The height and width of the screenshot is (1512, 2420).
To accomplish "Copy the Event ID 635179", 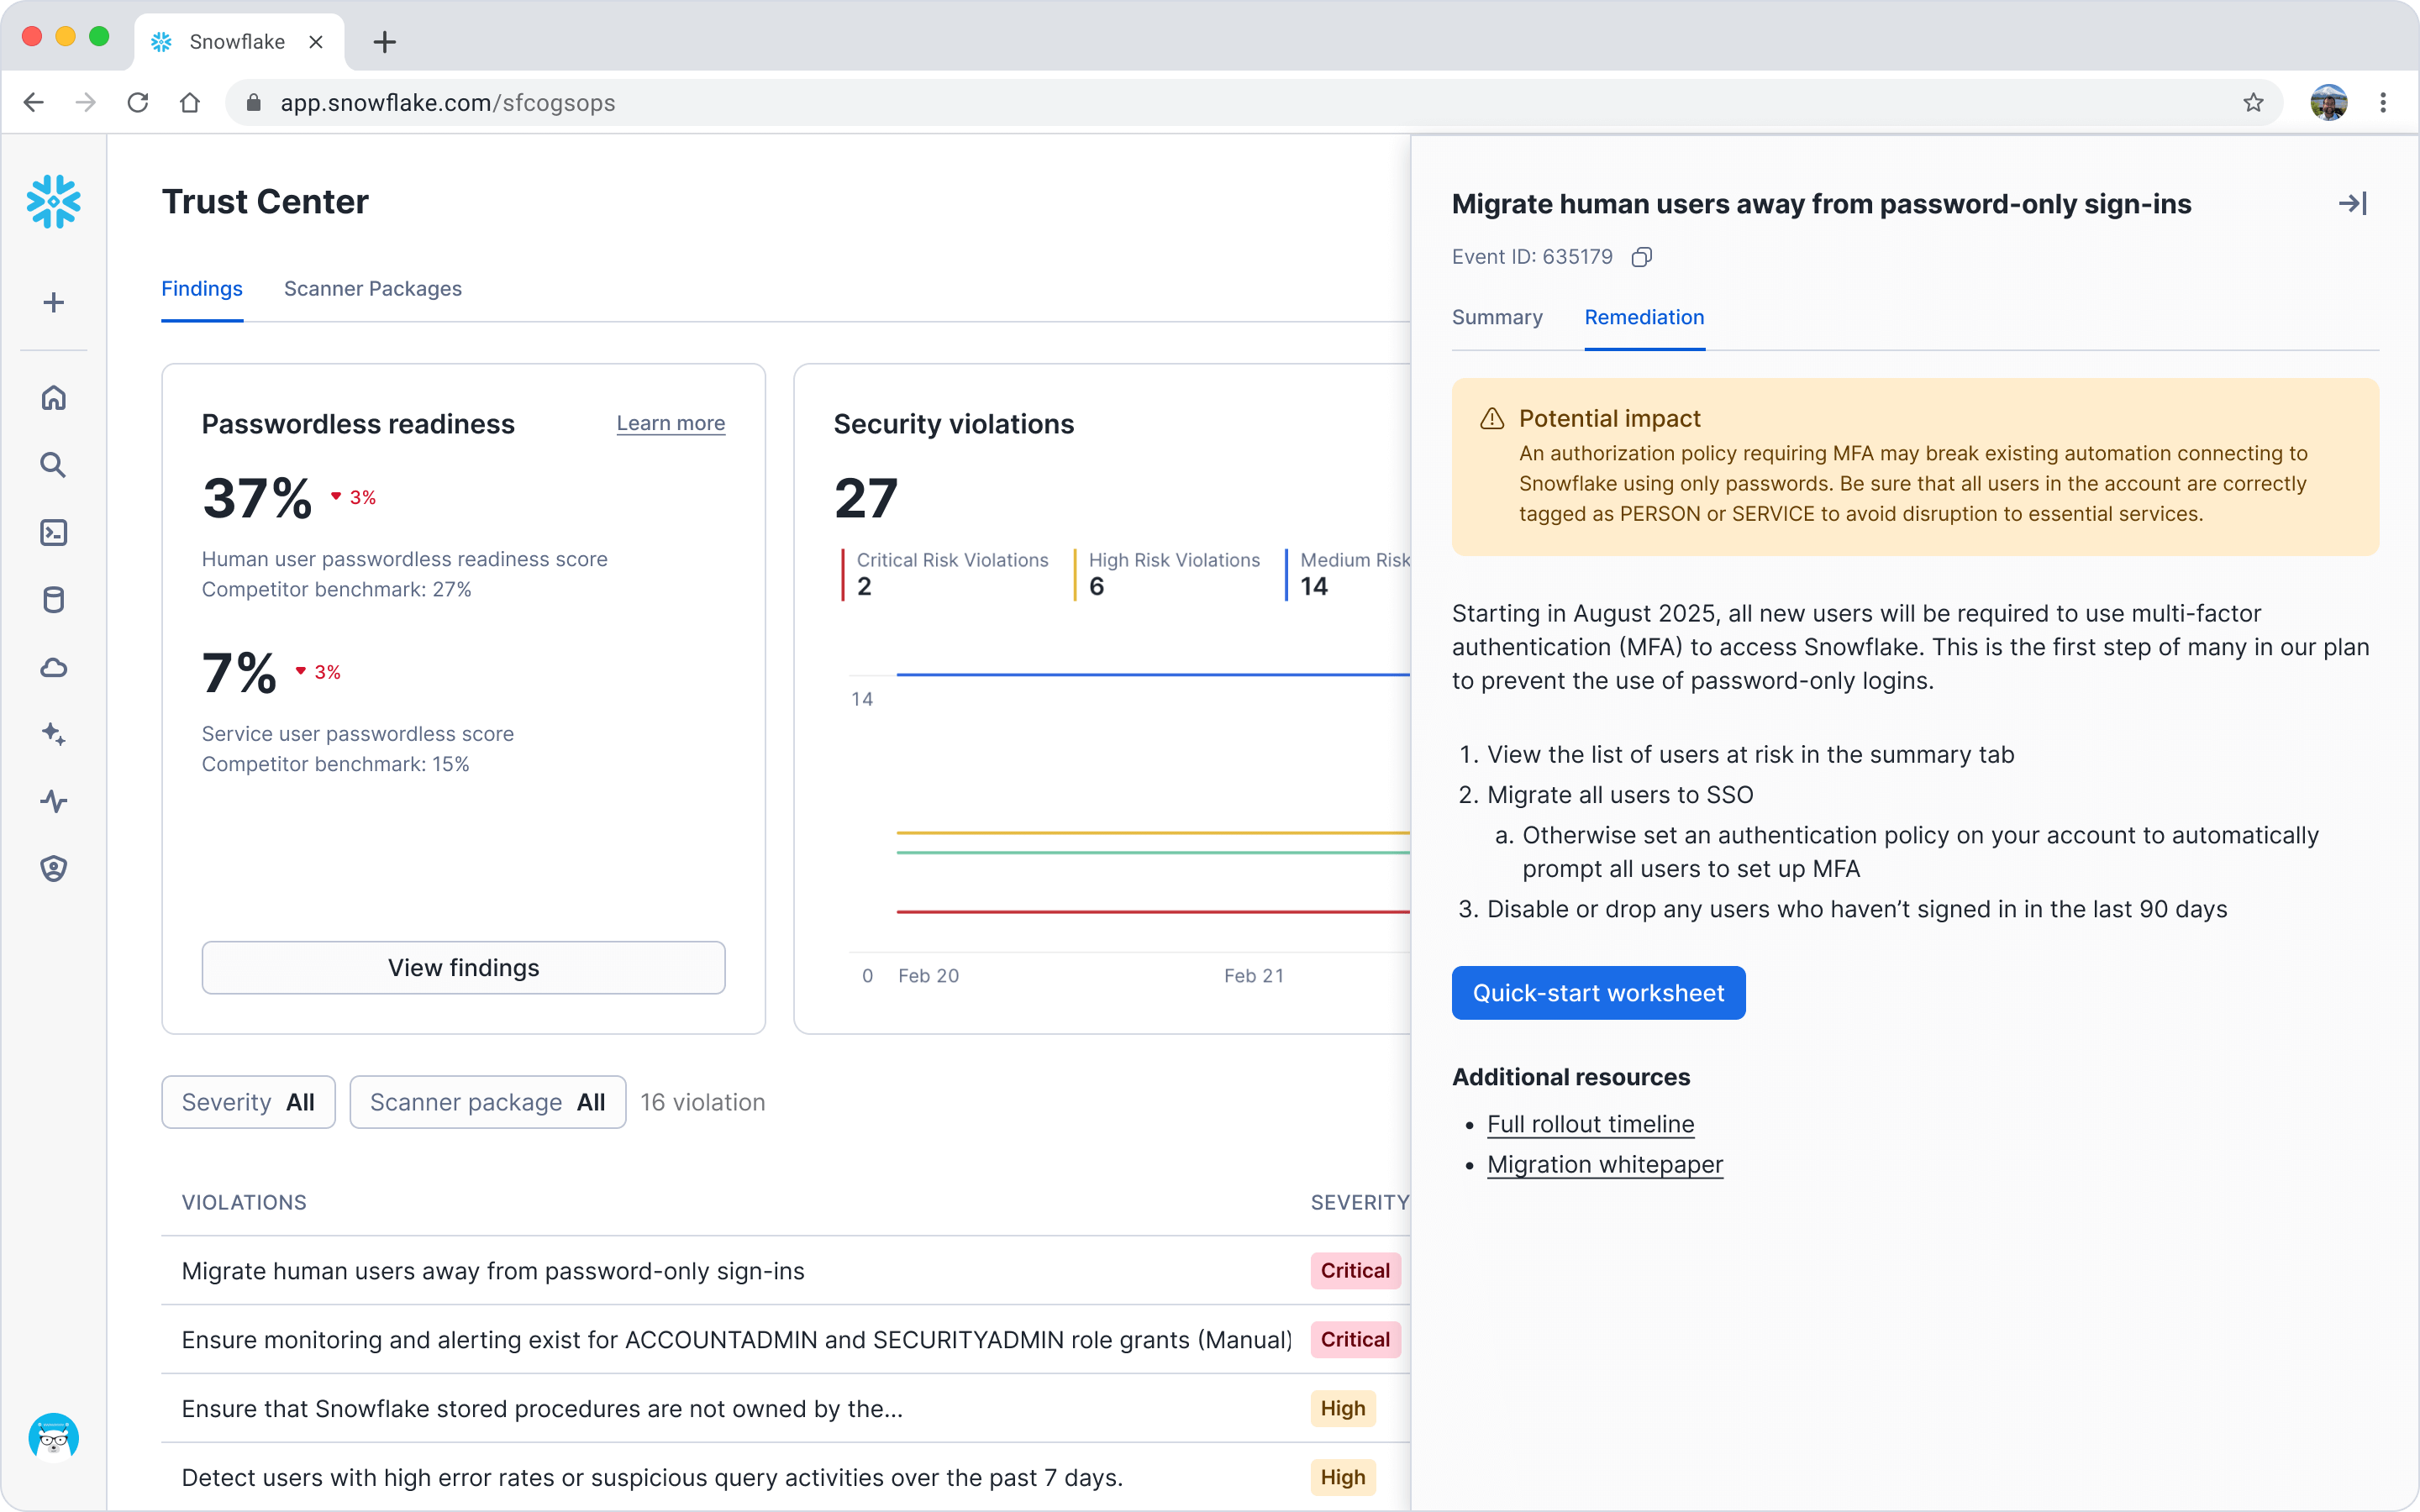I will [x=1643, y=257].
